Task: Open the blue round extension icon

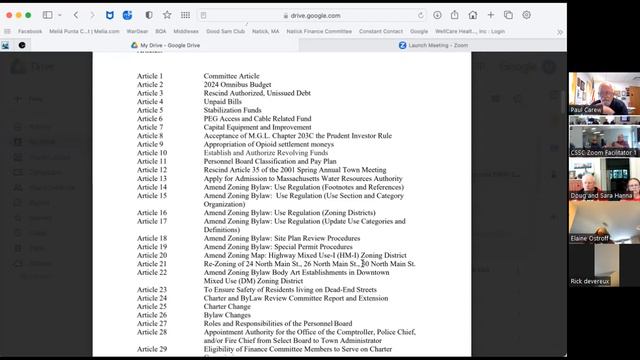Action: tap(127, 15)
